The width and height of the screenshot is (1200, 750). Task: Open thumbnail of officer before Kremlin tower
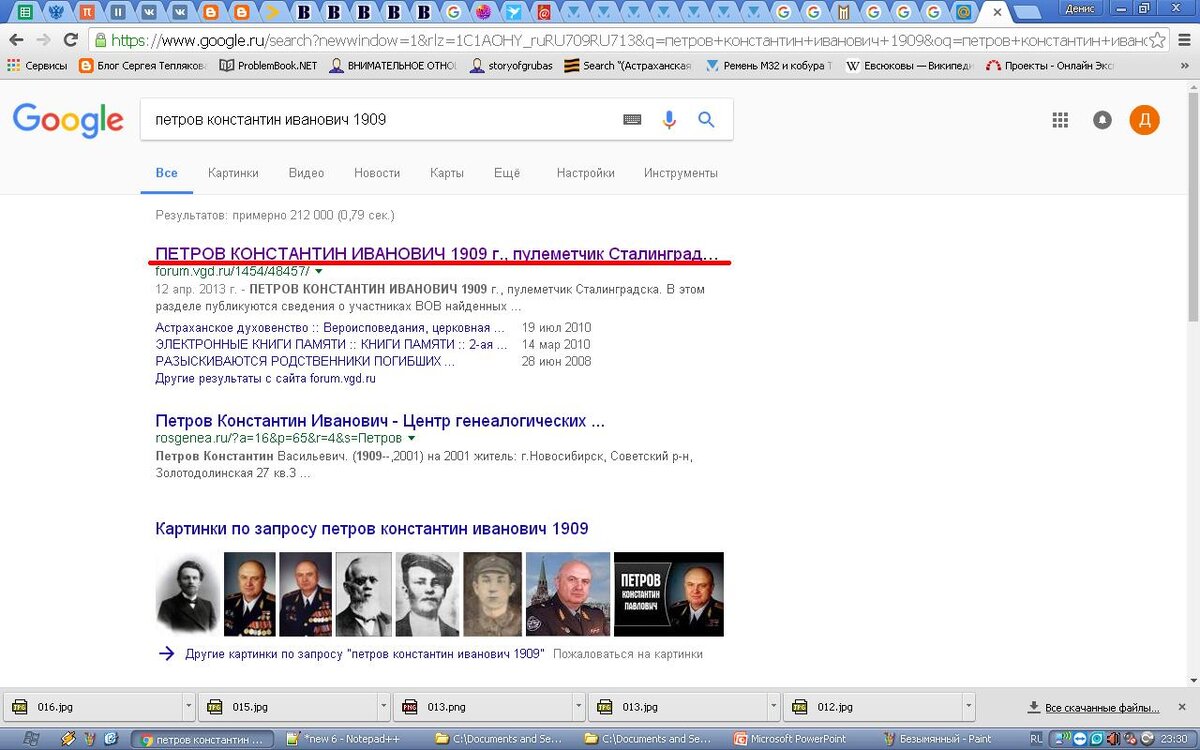pyautogui.click(x=567, y=594)
